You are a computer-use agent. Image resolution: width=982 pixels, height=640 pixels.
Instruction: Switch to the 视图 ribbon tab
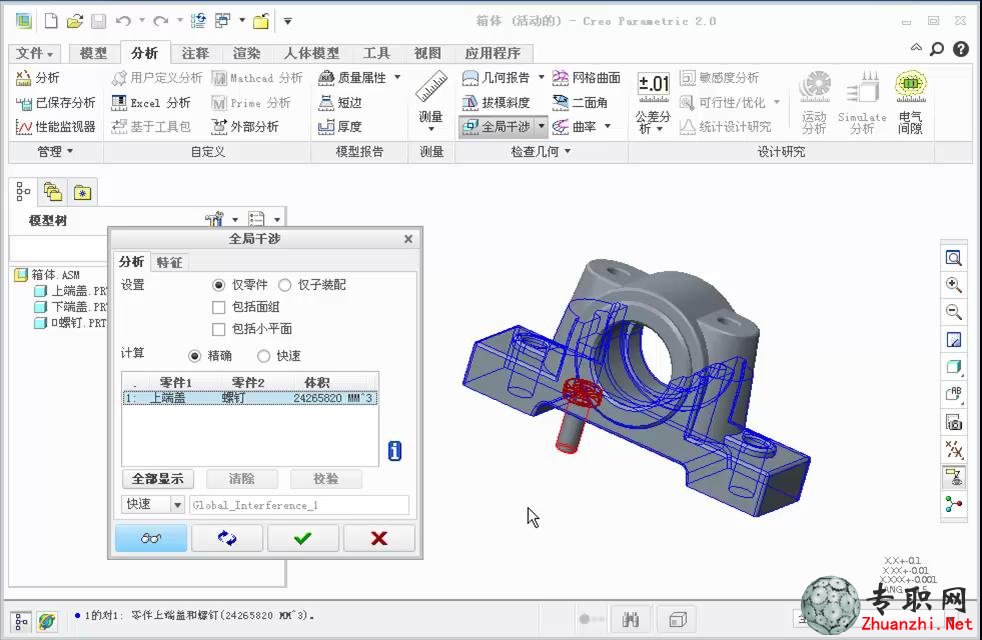(428, 53)
